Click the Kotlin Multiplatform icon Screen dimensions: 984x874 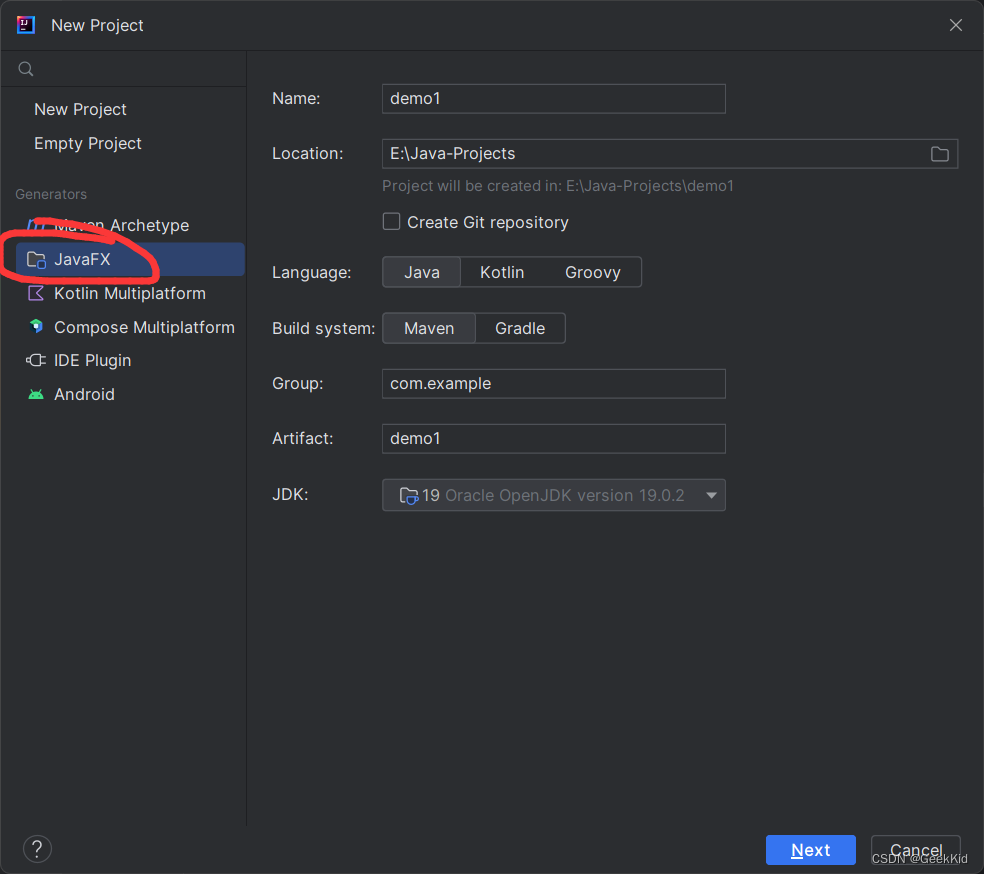(x=36, y=293)
